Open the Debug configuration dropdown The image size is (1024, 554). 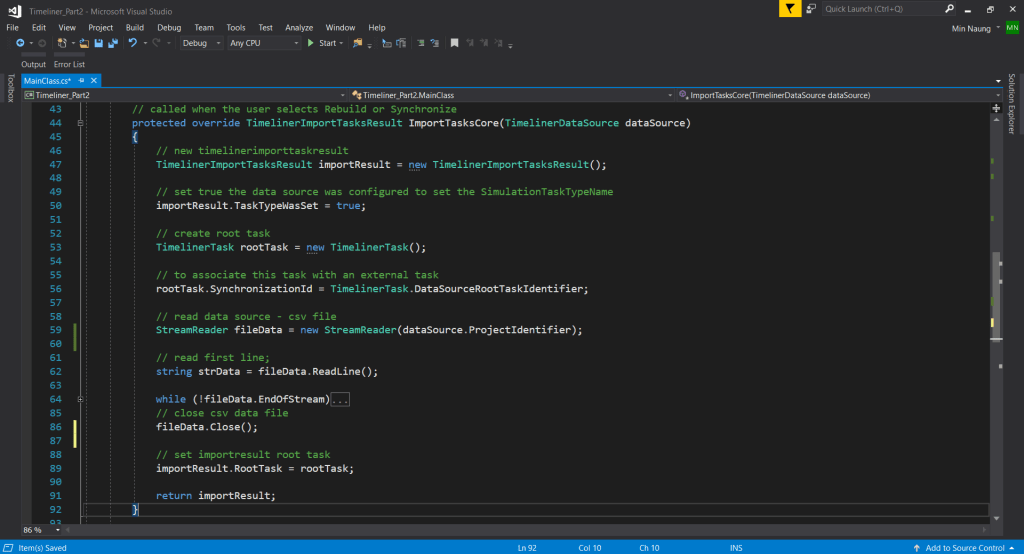[x=201, y=43]
